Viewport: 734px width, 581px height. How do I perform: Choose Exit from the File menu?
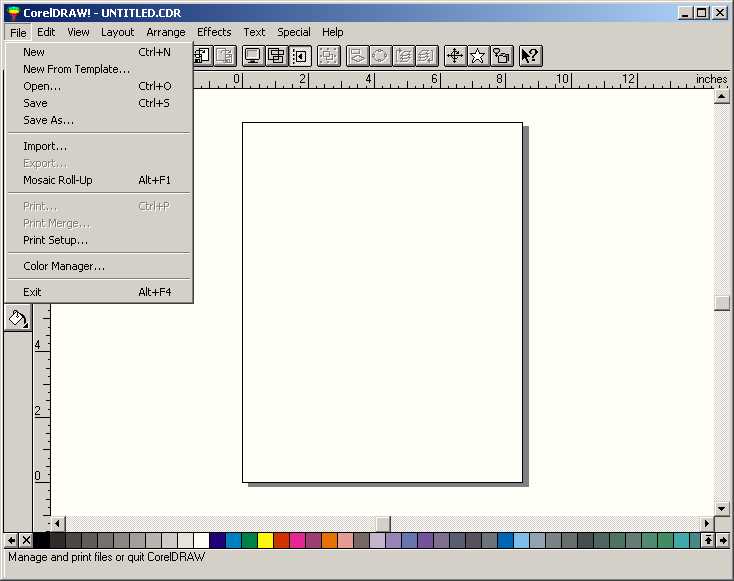[33, 292]
